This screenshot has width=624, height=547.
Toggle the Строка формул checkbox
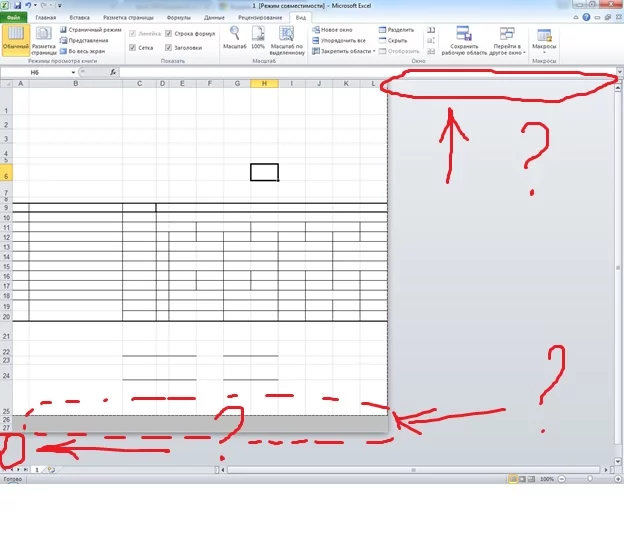(x=169, y=33)
